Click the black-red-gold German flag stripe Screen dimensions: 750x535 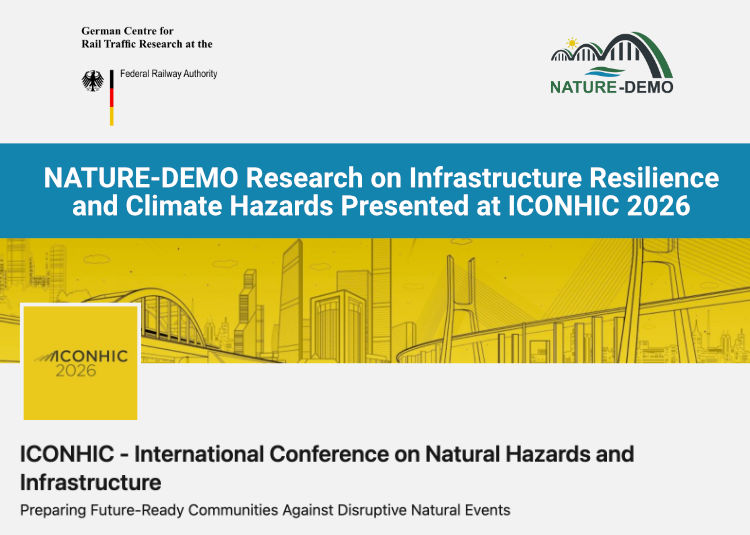pos(112,98)
